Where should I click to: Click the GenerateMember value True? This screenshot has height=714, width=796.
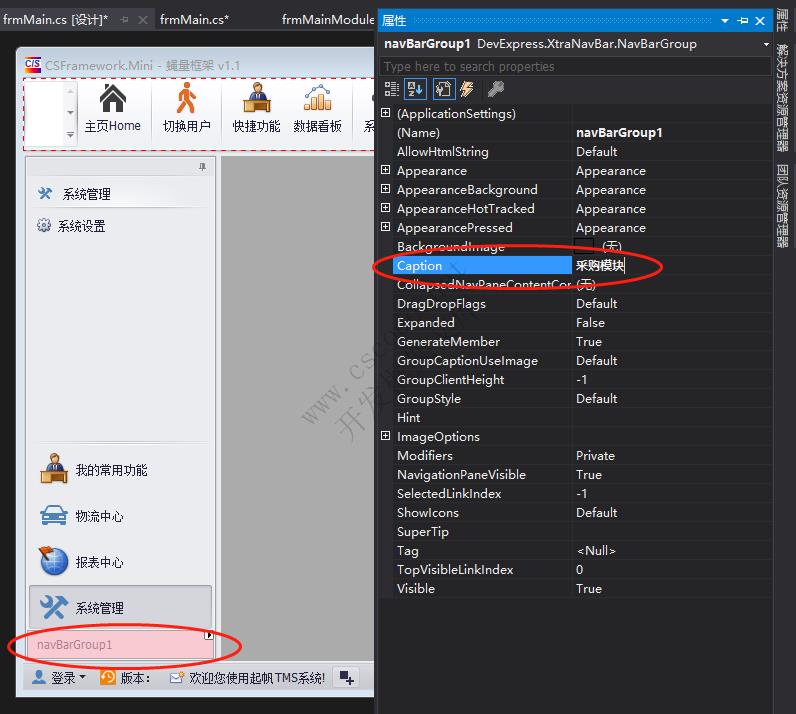pos(588,341)
